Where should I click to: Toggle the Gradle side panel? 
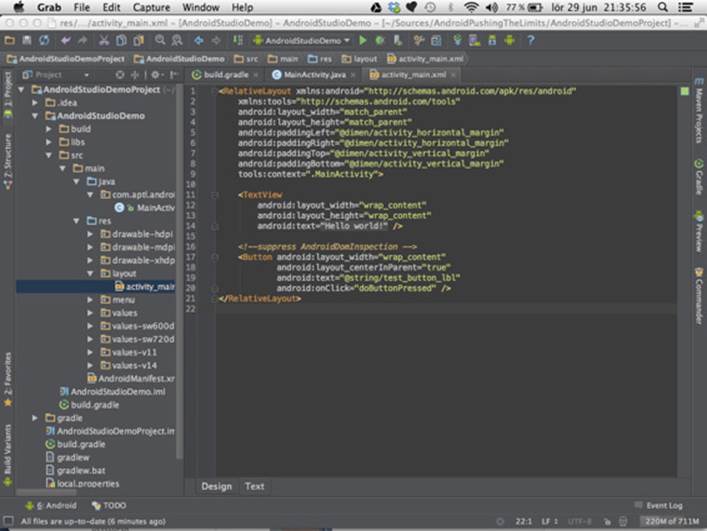click(x=698, y=176)
